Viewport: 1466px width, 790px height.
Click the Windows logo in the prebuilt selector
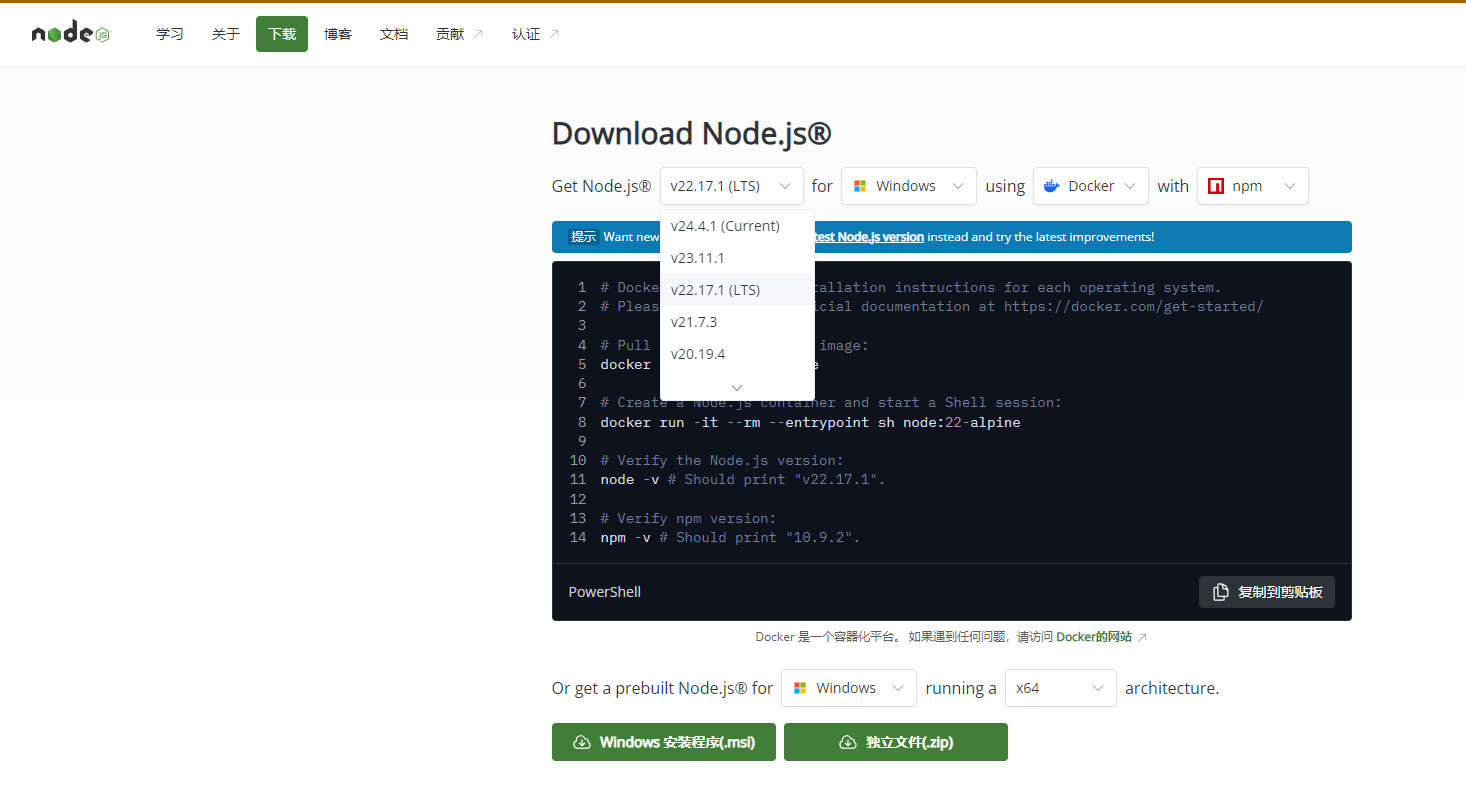(x=799, y=688)
